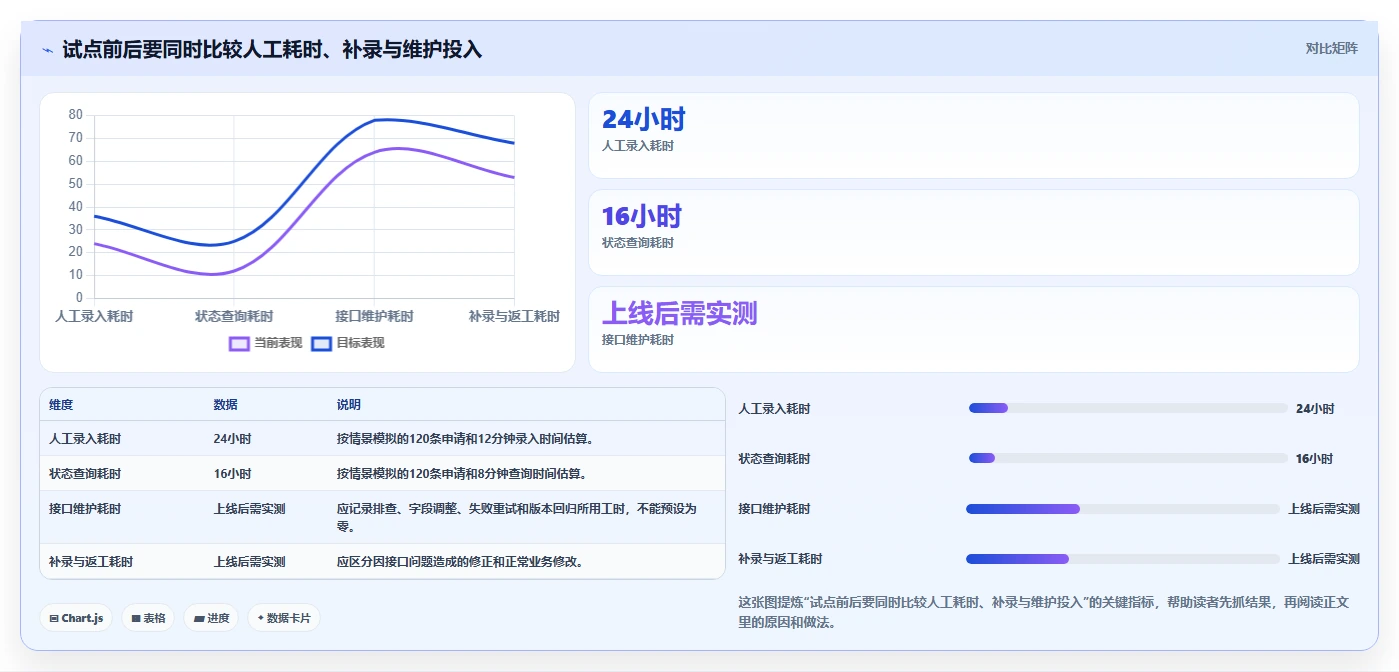Click the 接口维护耗时 progress bar
Screen dimensions: 1399x672
pos(1123,509)
